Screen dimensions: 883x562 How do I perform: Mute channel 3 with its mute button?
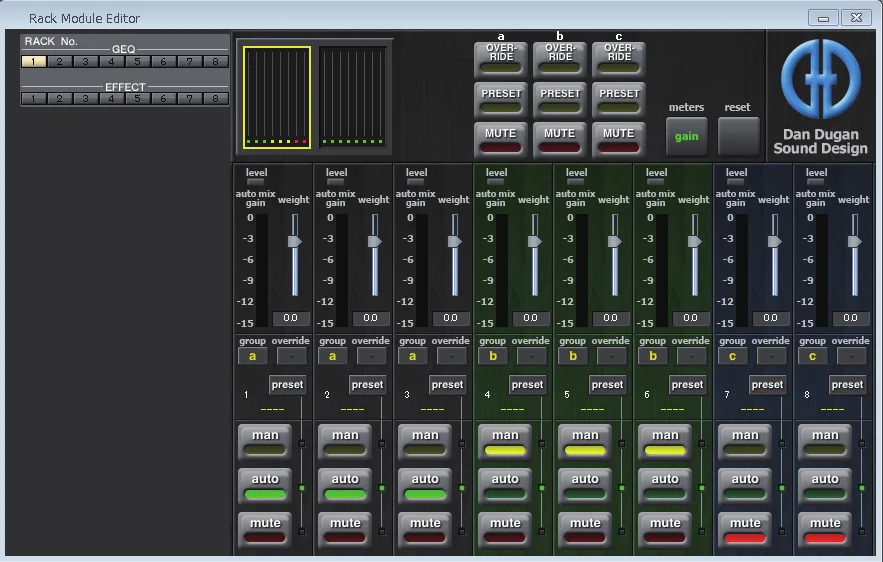[x=425, y=530]
